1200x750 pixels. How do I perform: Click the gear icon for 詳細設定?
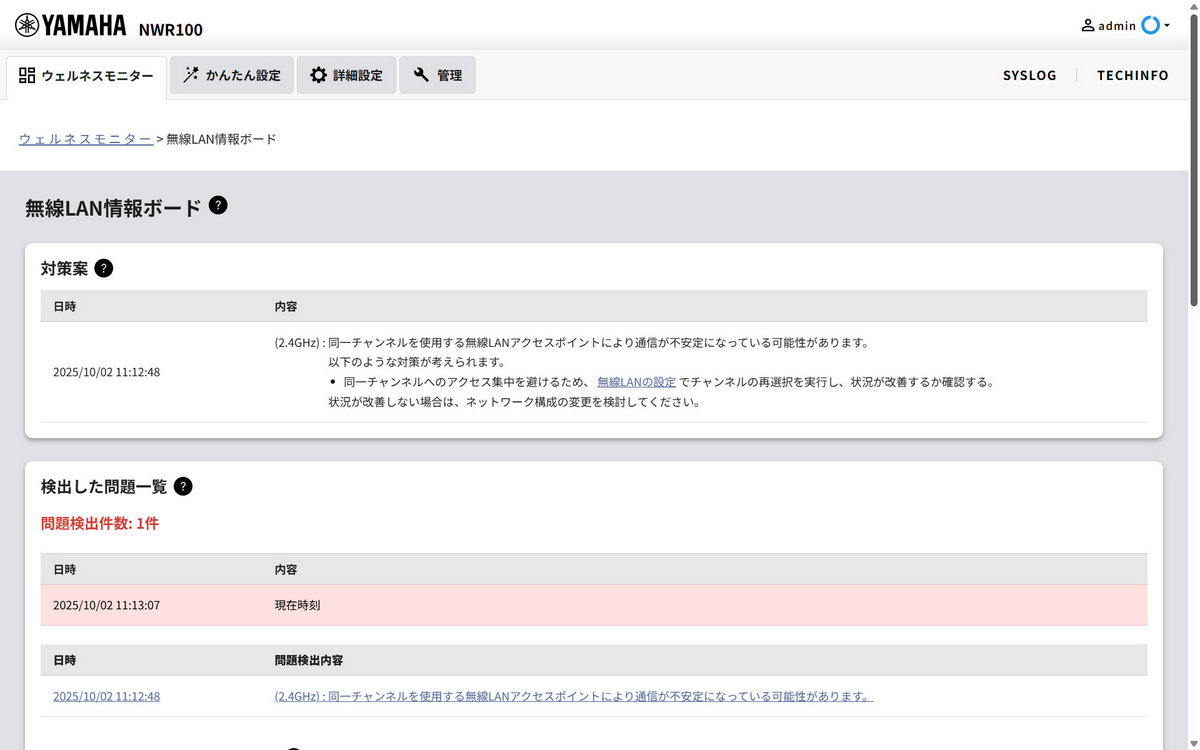pyautogui.click(x=318, y=75)
